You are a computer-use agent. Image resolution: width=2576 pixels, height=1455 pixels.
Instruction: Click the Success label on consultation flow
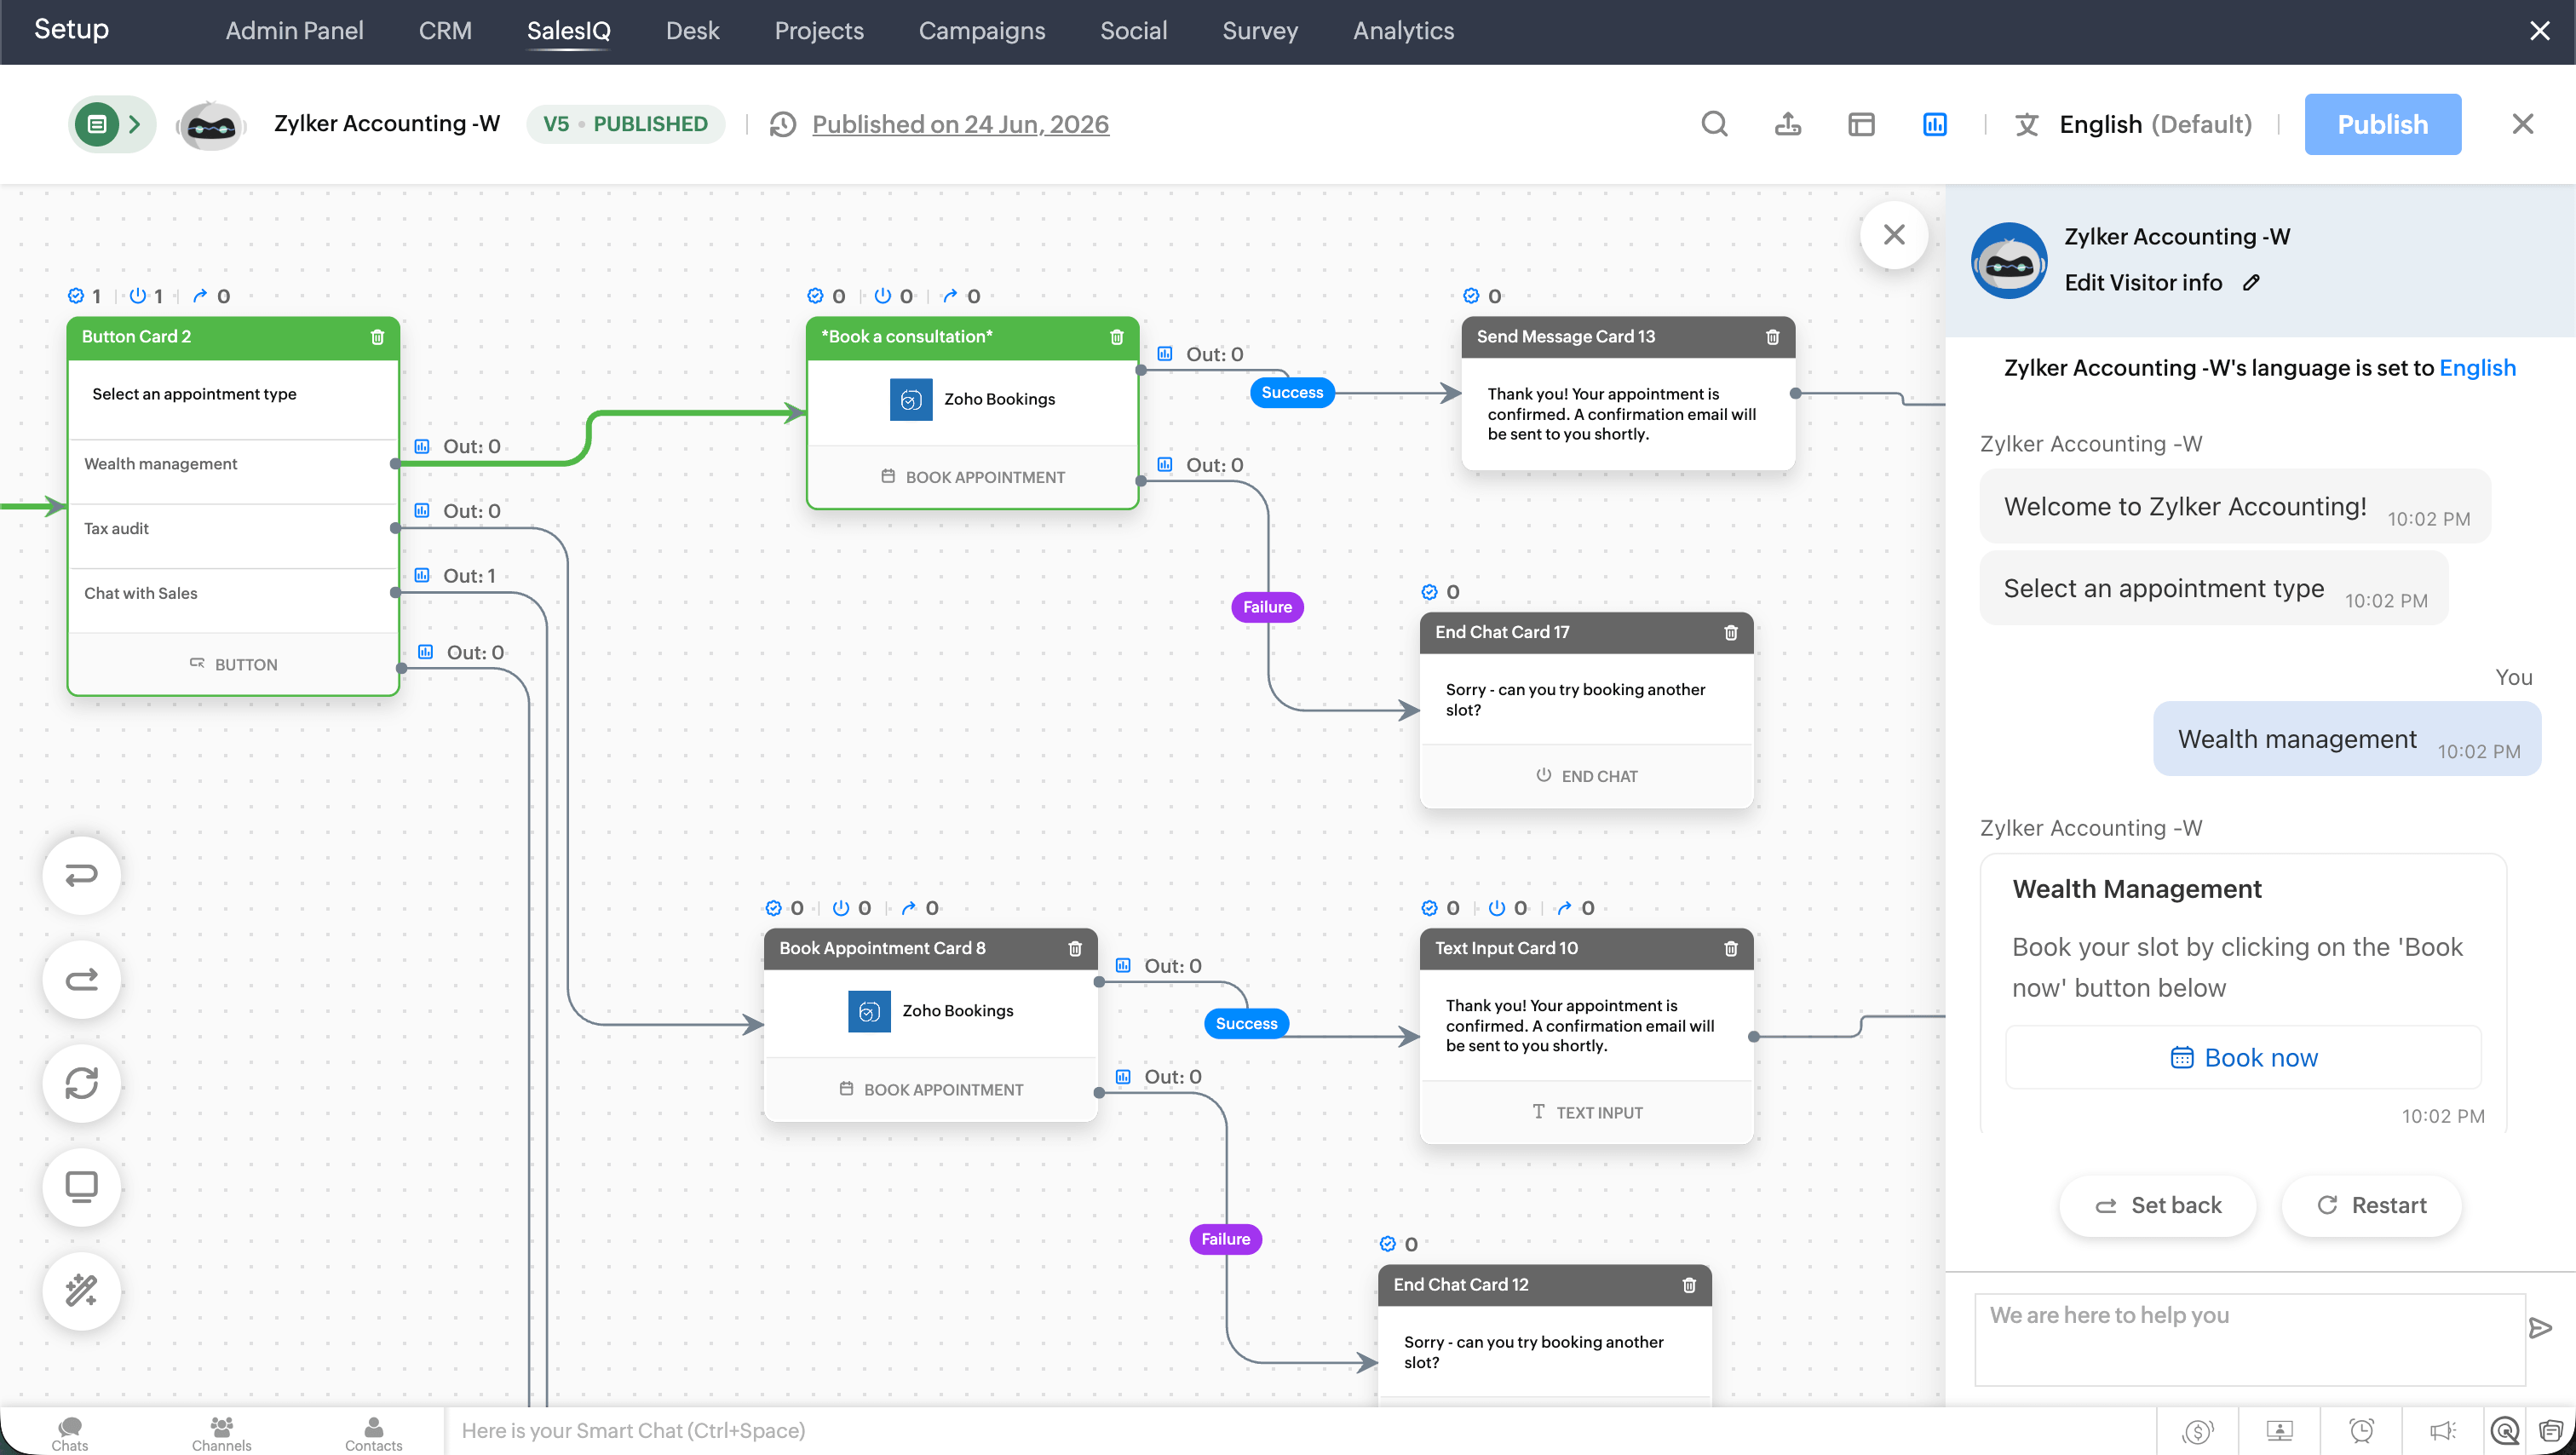[x=1291, y=392]
